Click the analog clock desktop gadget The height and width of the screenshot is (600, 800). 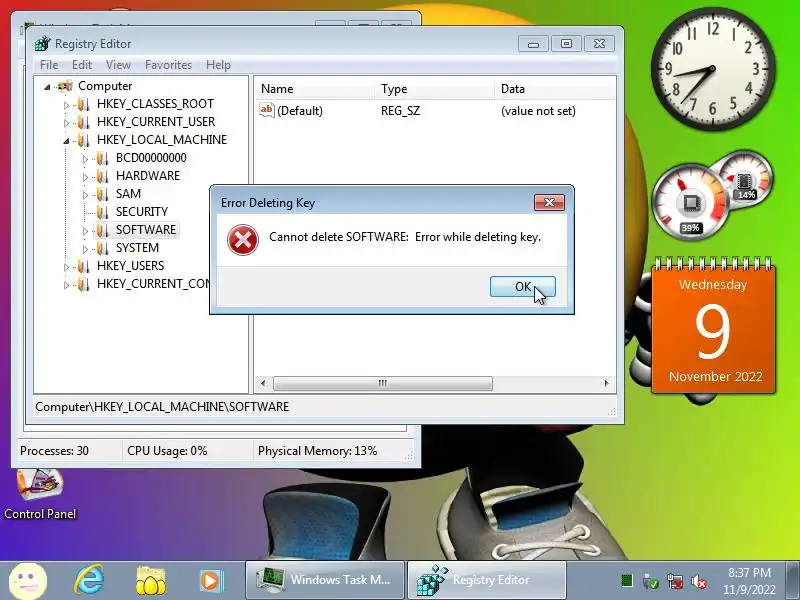[713, 69]
